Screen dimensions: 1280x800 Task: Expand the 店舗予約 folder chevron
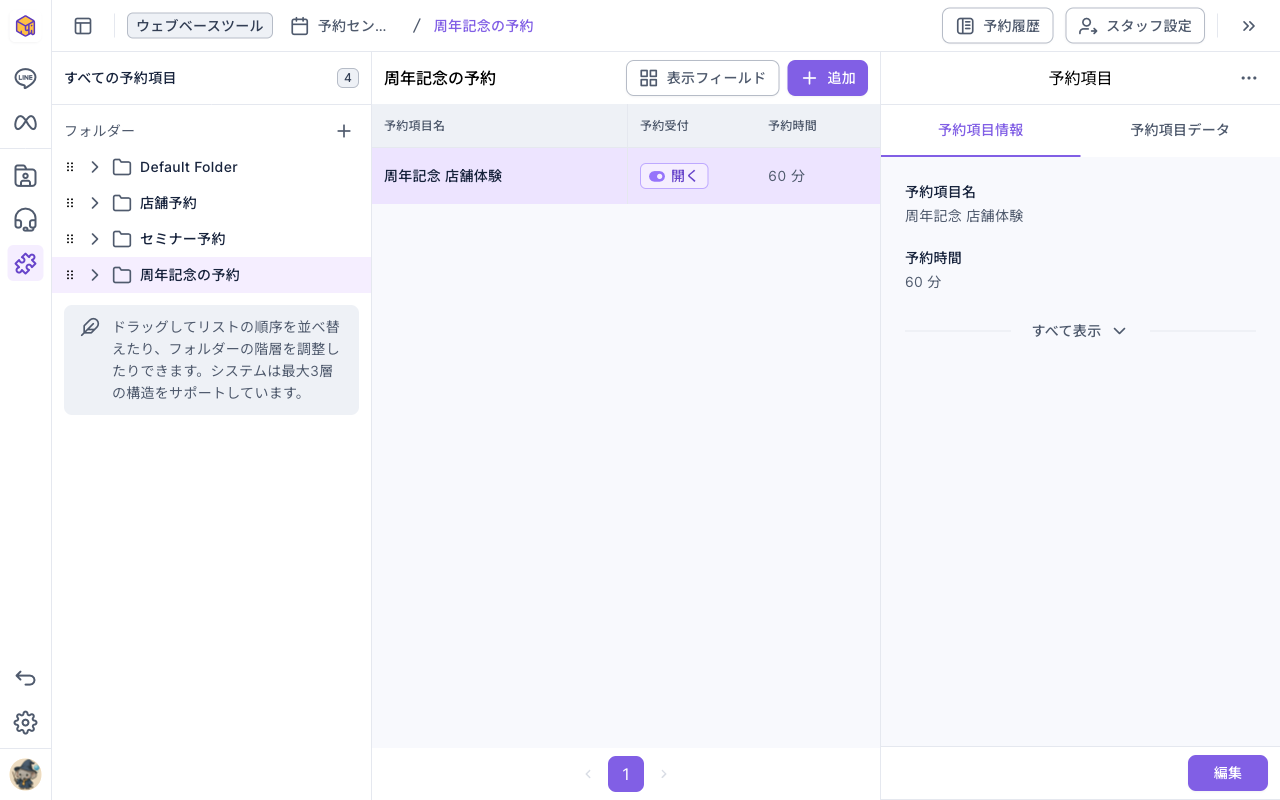pyautogui.click(x=95, y=203)
